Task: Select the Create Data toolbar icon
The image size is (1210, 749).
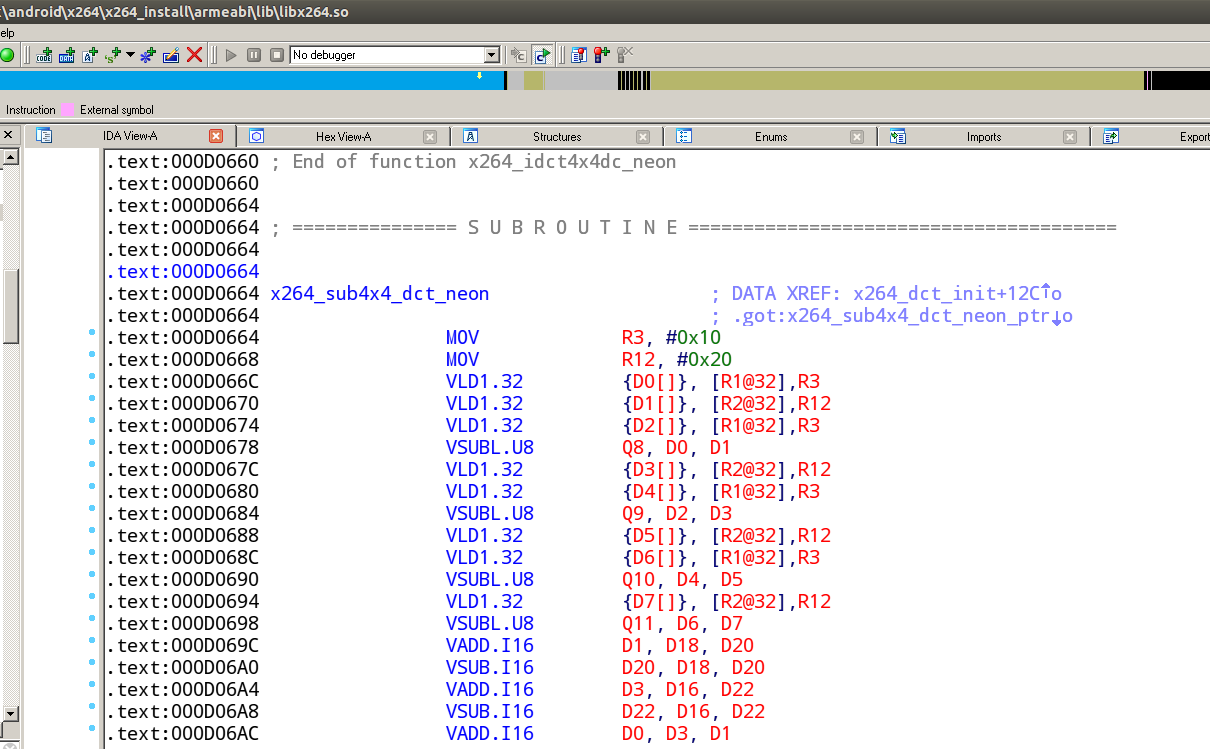Action: [x=66, y=55]
